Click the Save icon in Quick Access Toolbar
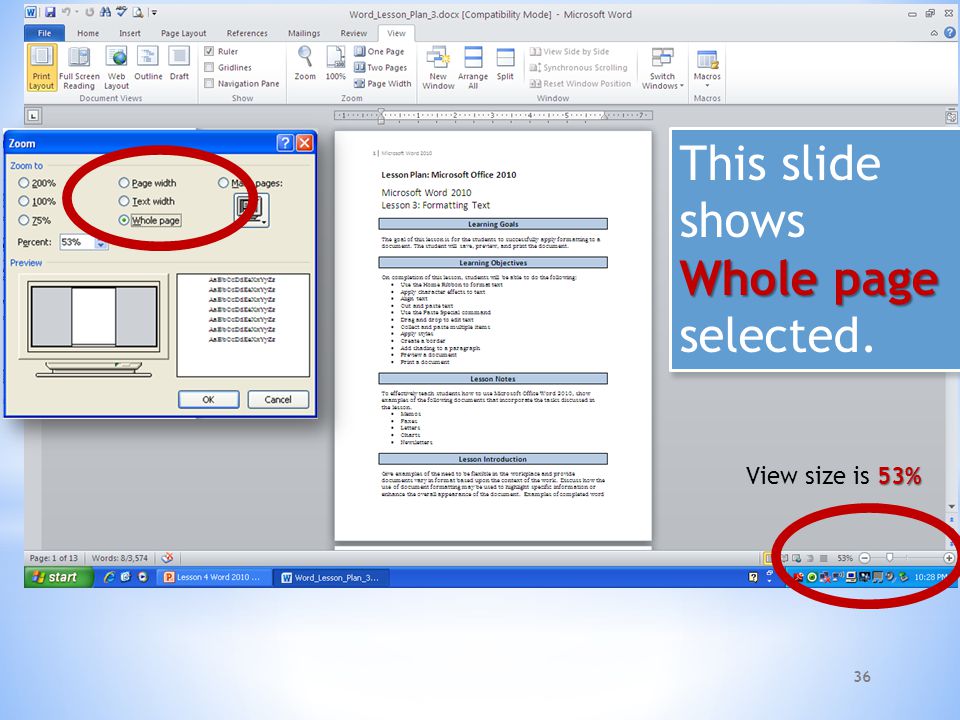Viewport: 960px width, 720px height. coord(50,12)
